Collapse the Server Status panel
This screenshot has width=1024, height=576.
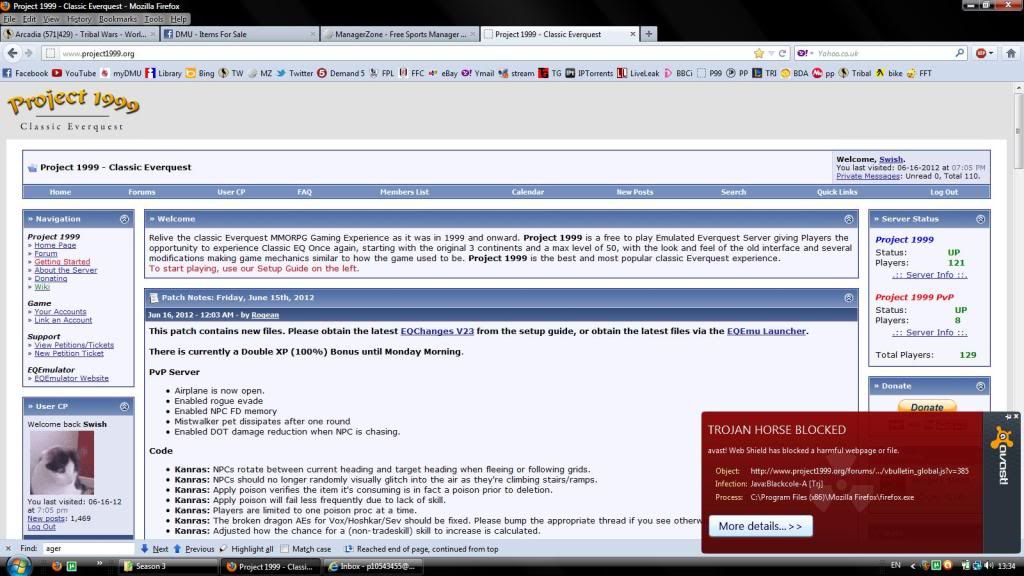coord(980,219)
